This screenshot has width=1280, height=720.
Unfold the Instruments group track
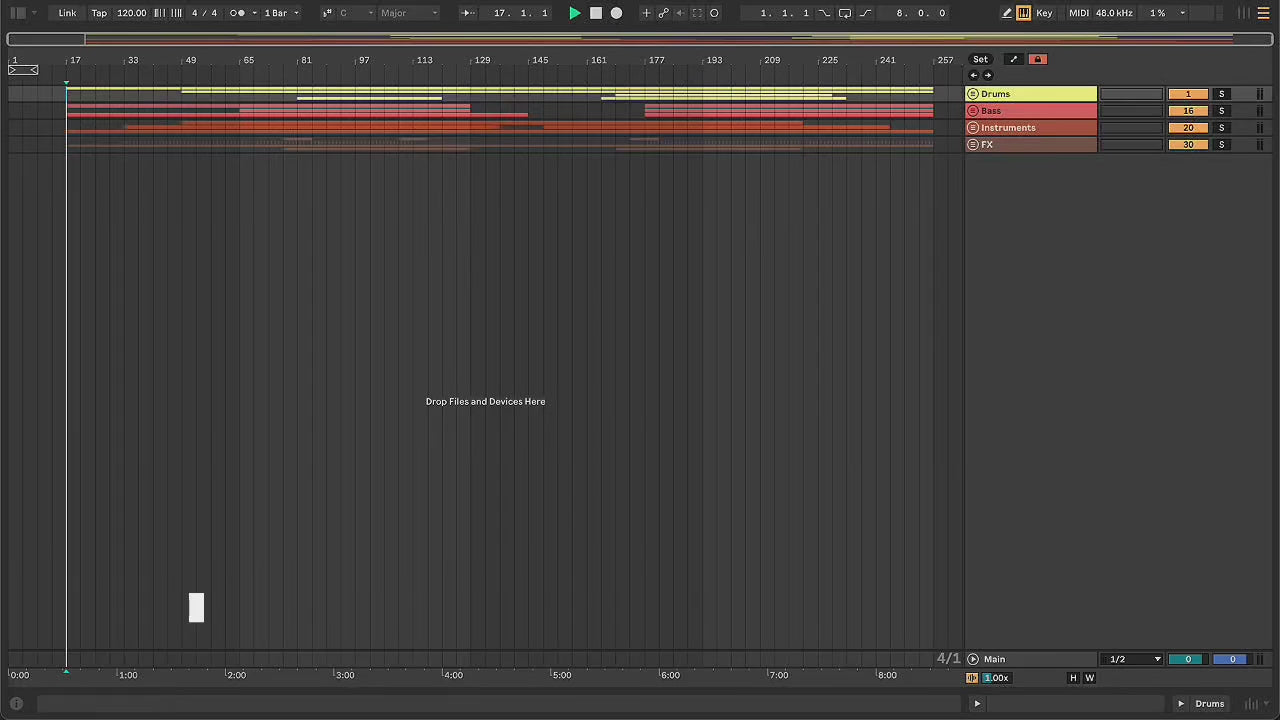(x=973, y=128)
